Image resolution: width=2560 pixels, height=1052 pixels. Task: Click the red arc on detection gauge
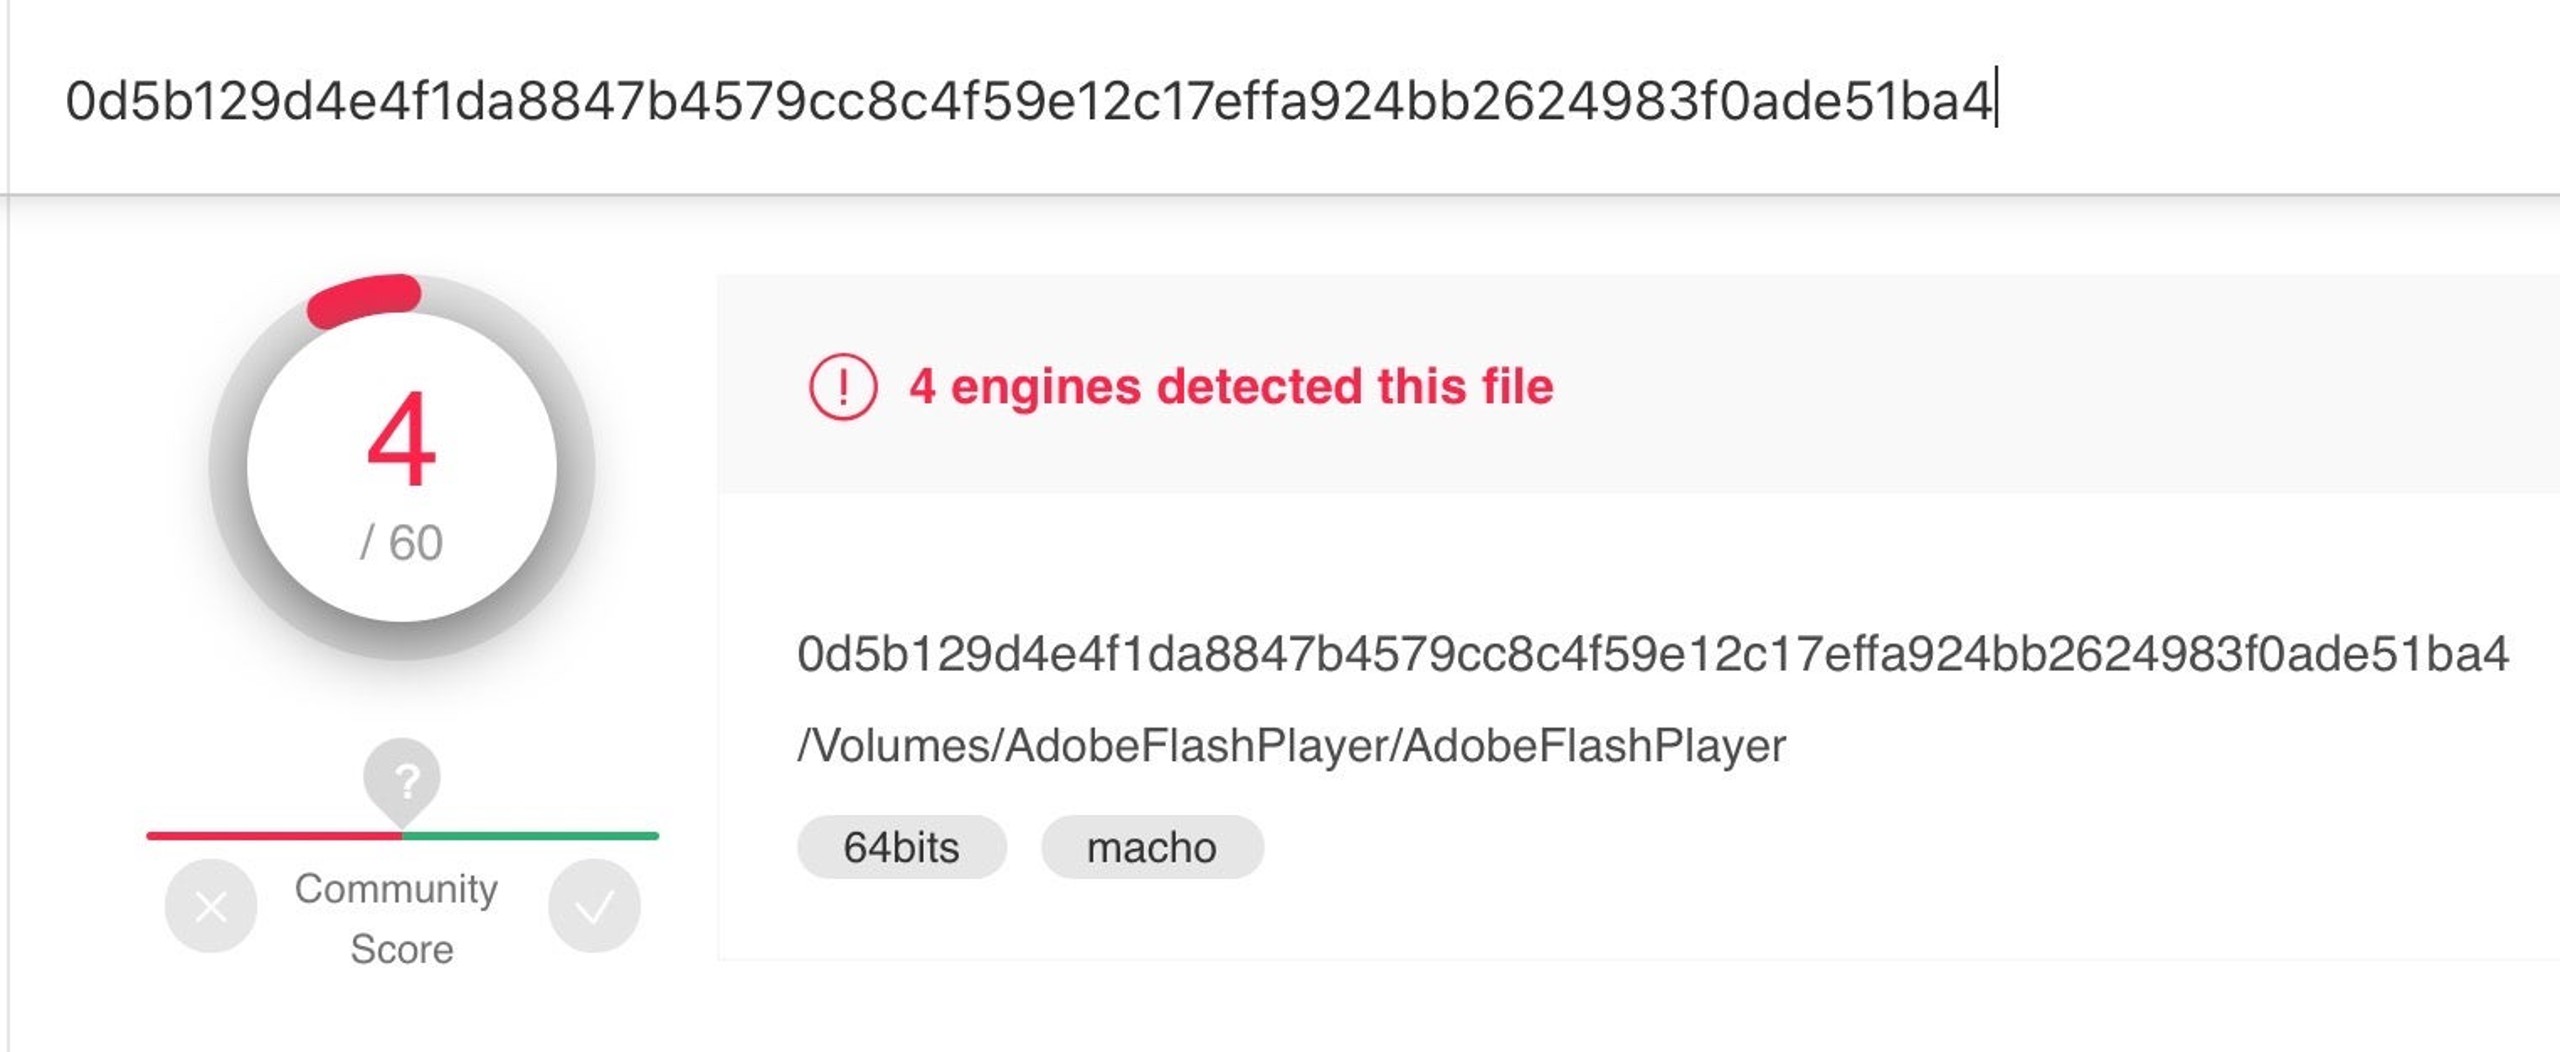(x=364, y=299)
